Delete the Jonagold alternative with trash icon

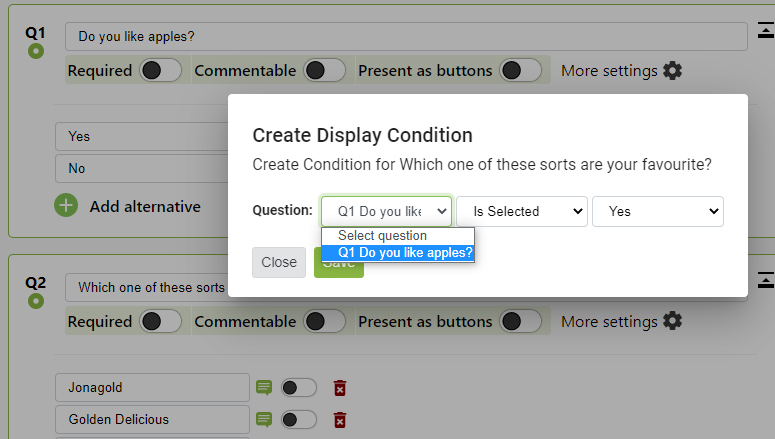[x=340, y=388]
